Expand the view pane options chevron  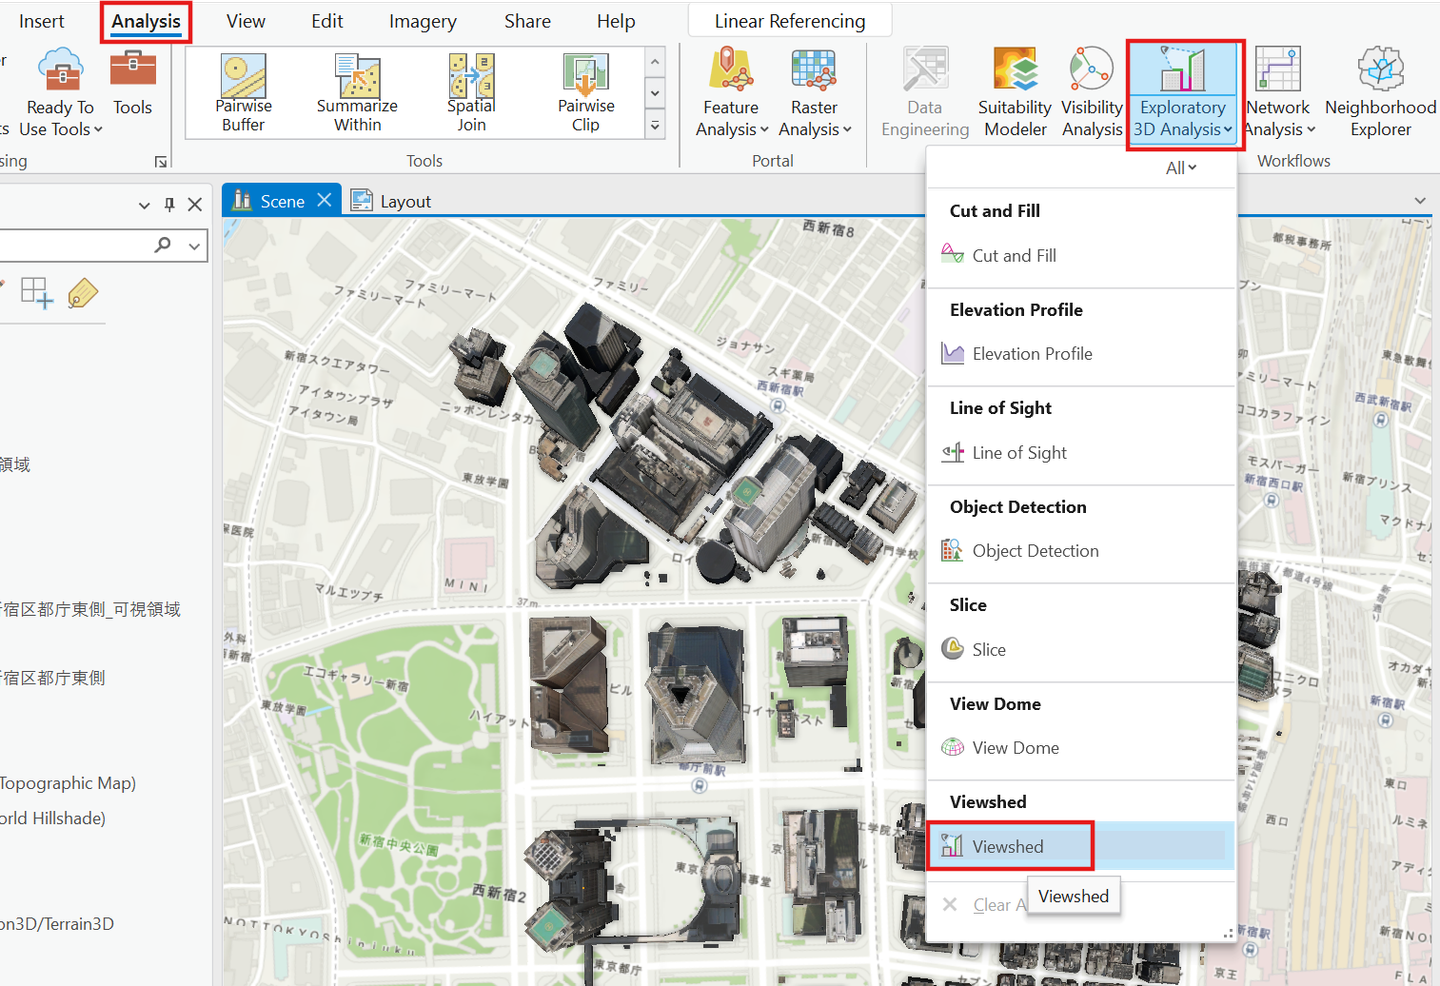click(1420, 201)
